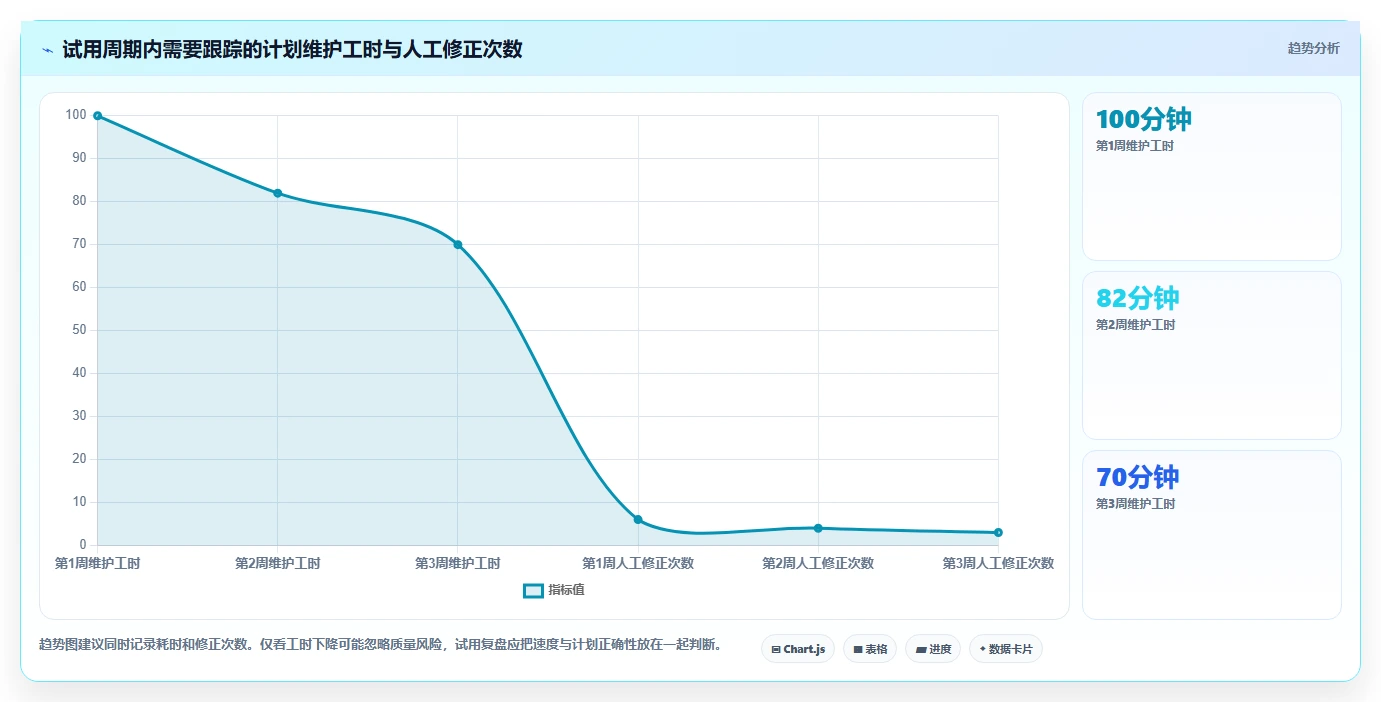Click x-axis label 第3周人工修正次数
This screenshot has width=1381, height=702.
[998, 564]
